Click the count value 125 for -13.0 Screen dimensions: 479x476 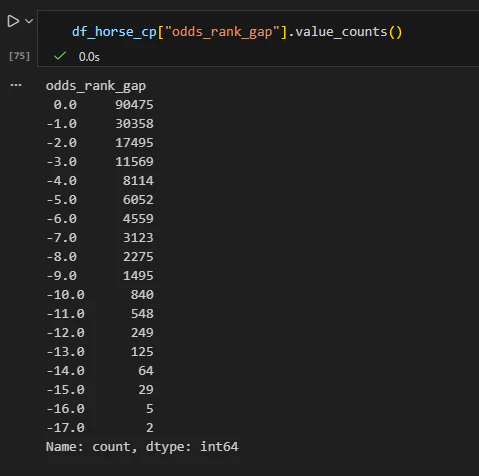tap(142, 352)
